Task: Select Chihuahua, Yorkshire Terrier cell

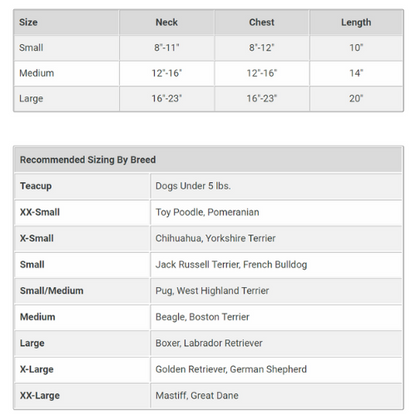Action: pos(276,238)
